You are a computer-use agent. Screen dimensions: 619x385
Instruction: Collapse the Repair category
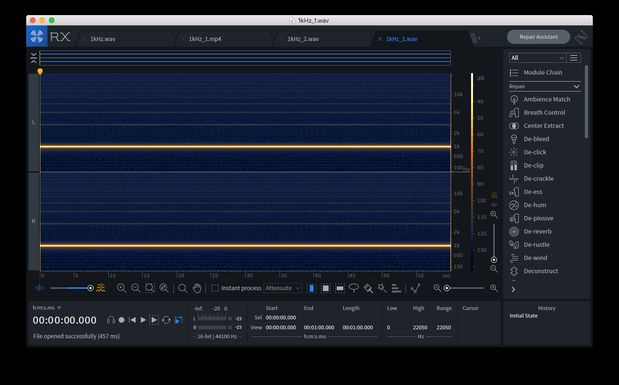point(545,86)
